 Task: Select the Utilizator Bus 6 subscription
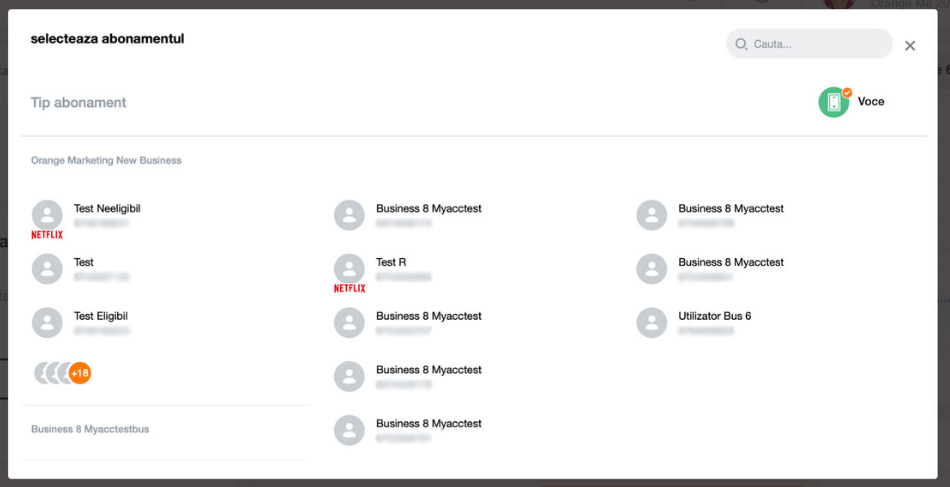point(714,316)
